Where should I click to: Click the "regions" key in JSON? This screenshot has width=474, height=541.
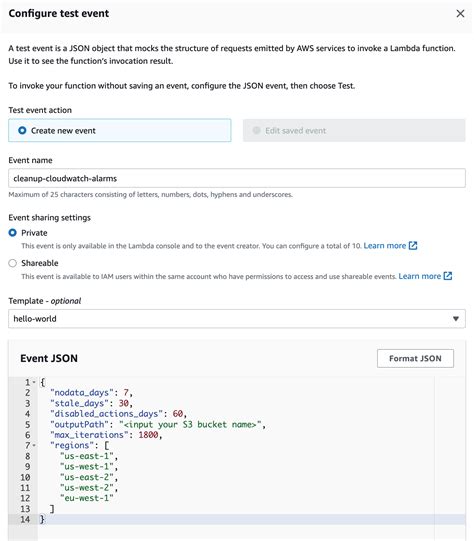tap(72, 445)
